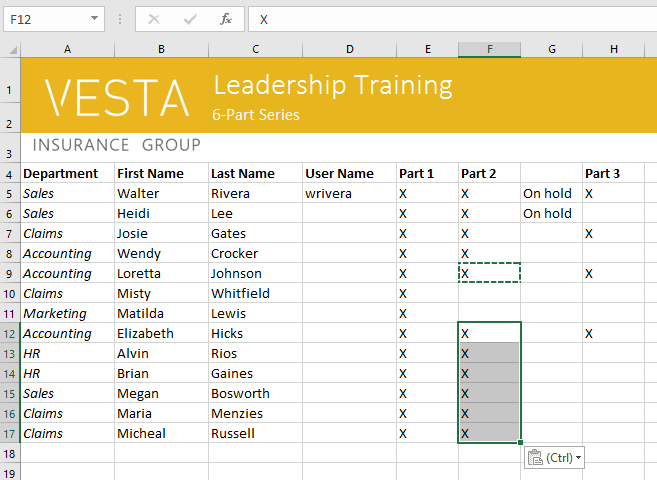
Task: Click the Paste Options clipboard icon
Action: tap(535, 457)
